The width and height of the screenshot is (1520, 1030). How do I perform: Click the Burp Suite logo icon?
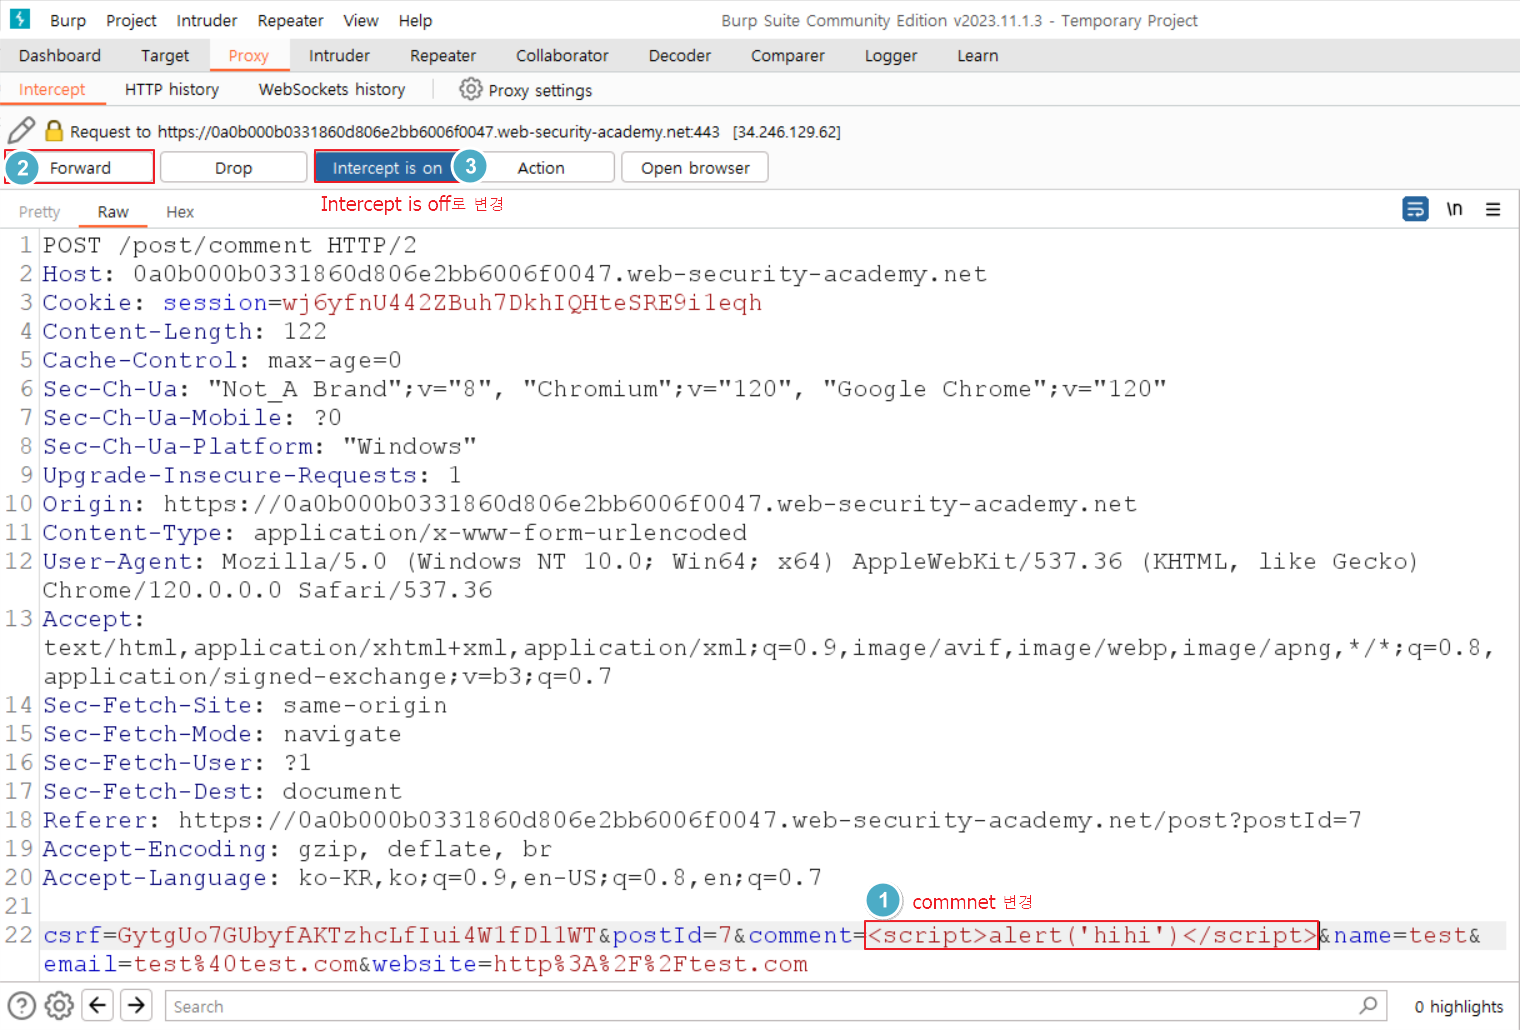pos(19,19)
